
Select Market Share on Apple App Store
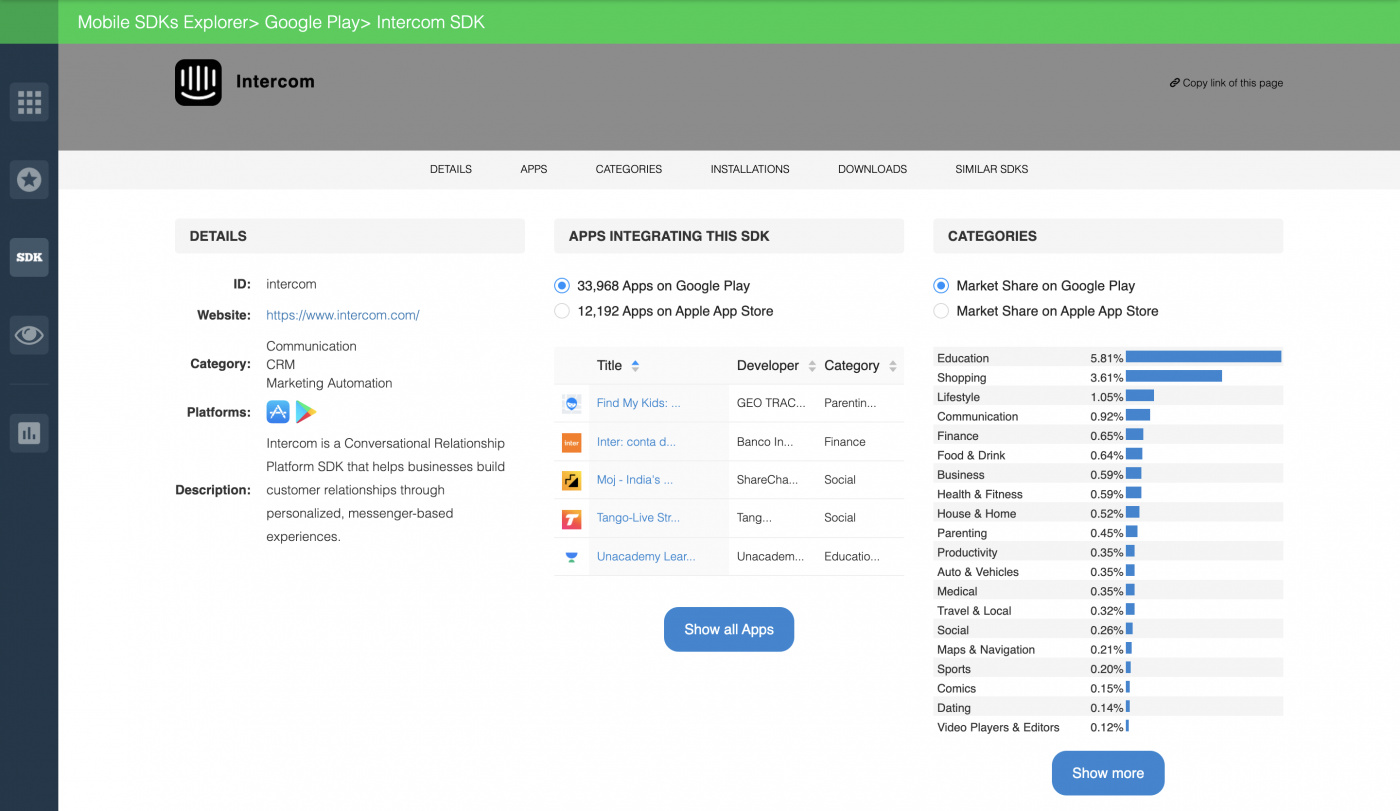(941, 310)
